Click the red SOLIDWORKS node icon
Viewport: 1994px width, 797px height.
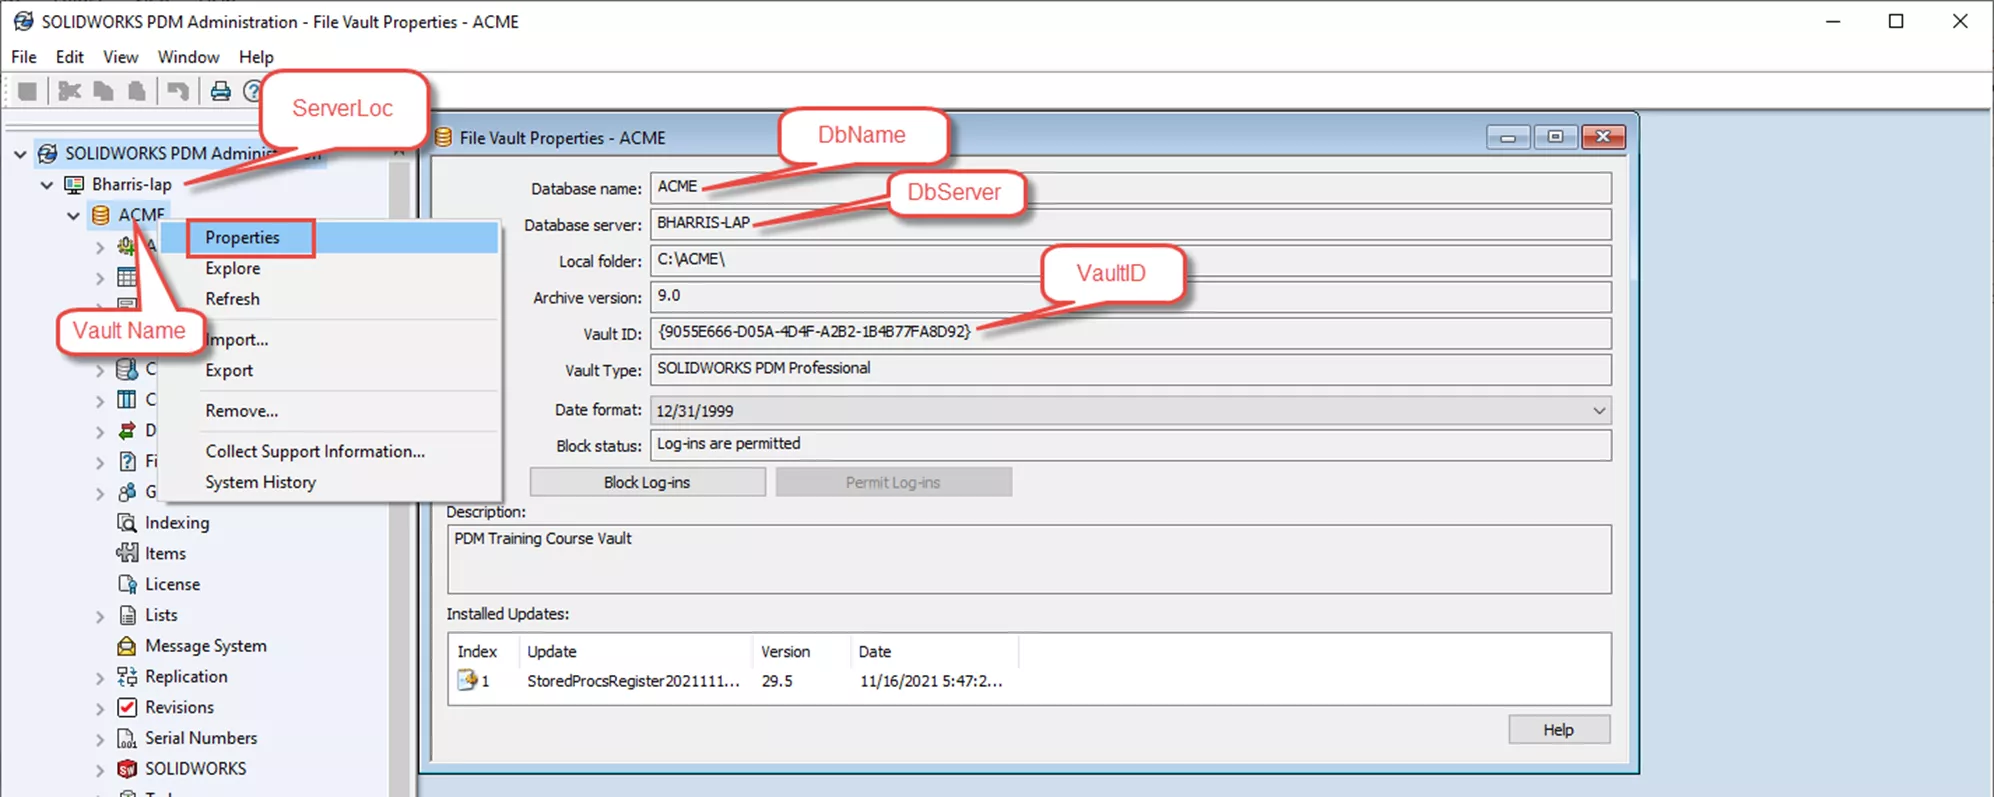click(127, 769)
